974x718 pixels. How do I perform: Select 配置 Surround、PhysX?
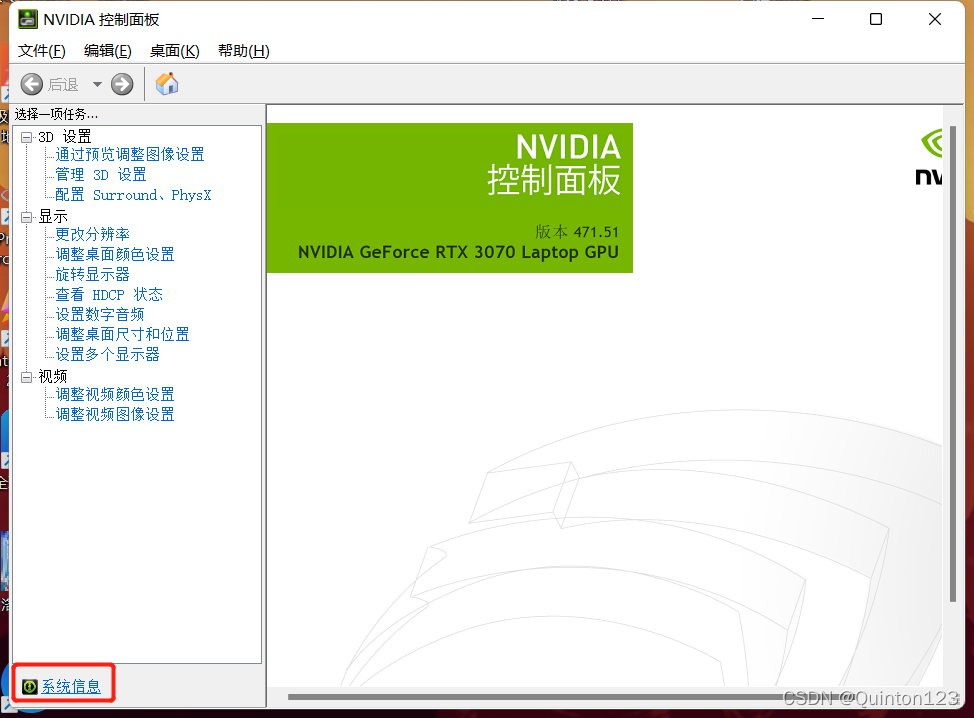coord(133,195)
